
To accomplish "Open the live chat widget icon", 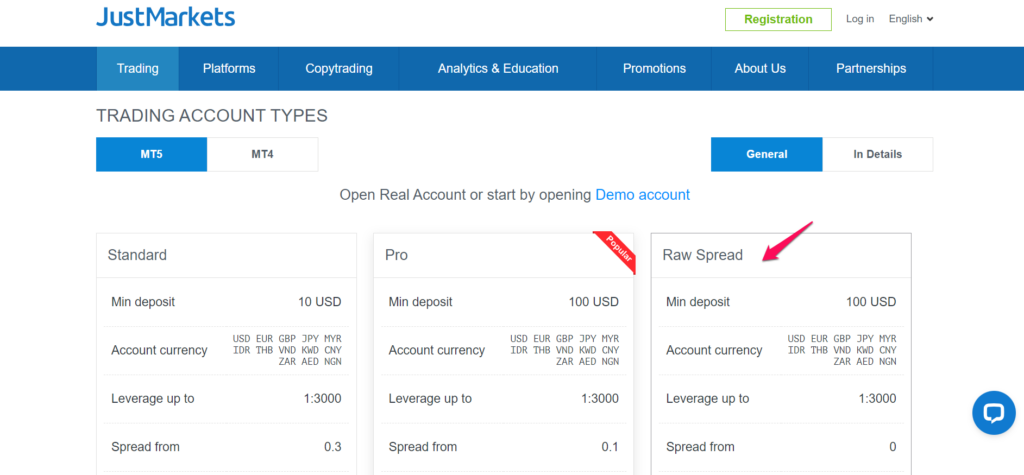I will coord(993,413).
